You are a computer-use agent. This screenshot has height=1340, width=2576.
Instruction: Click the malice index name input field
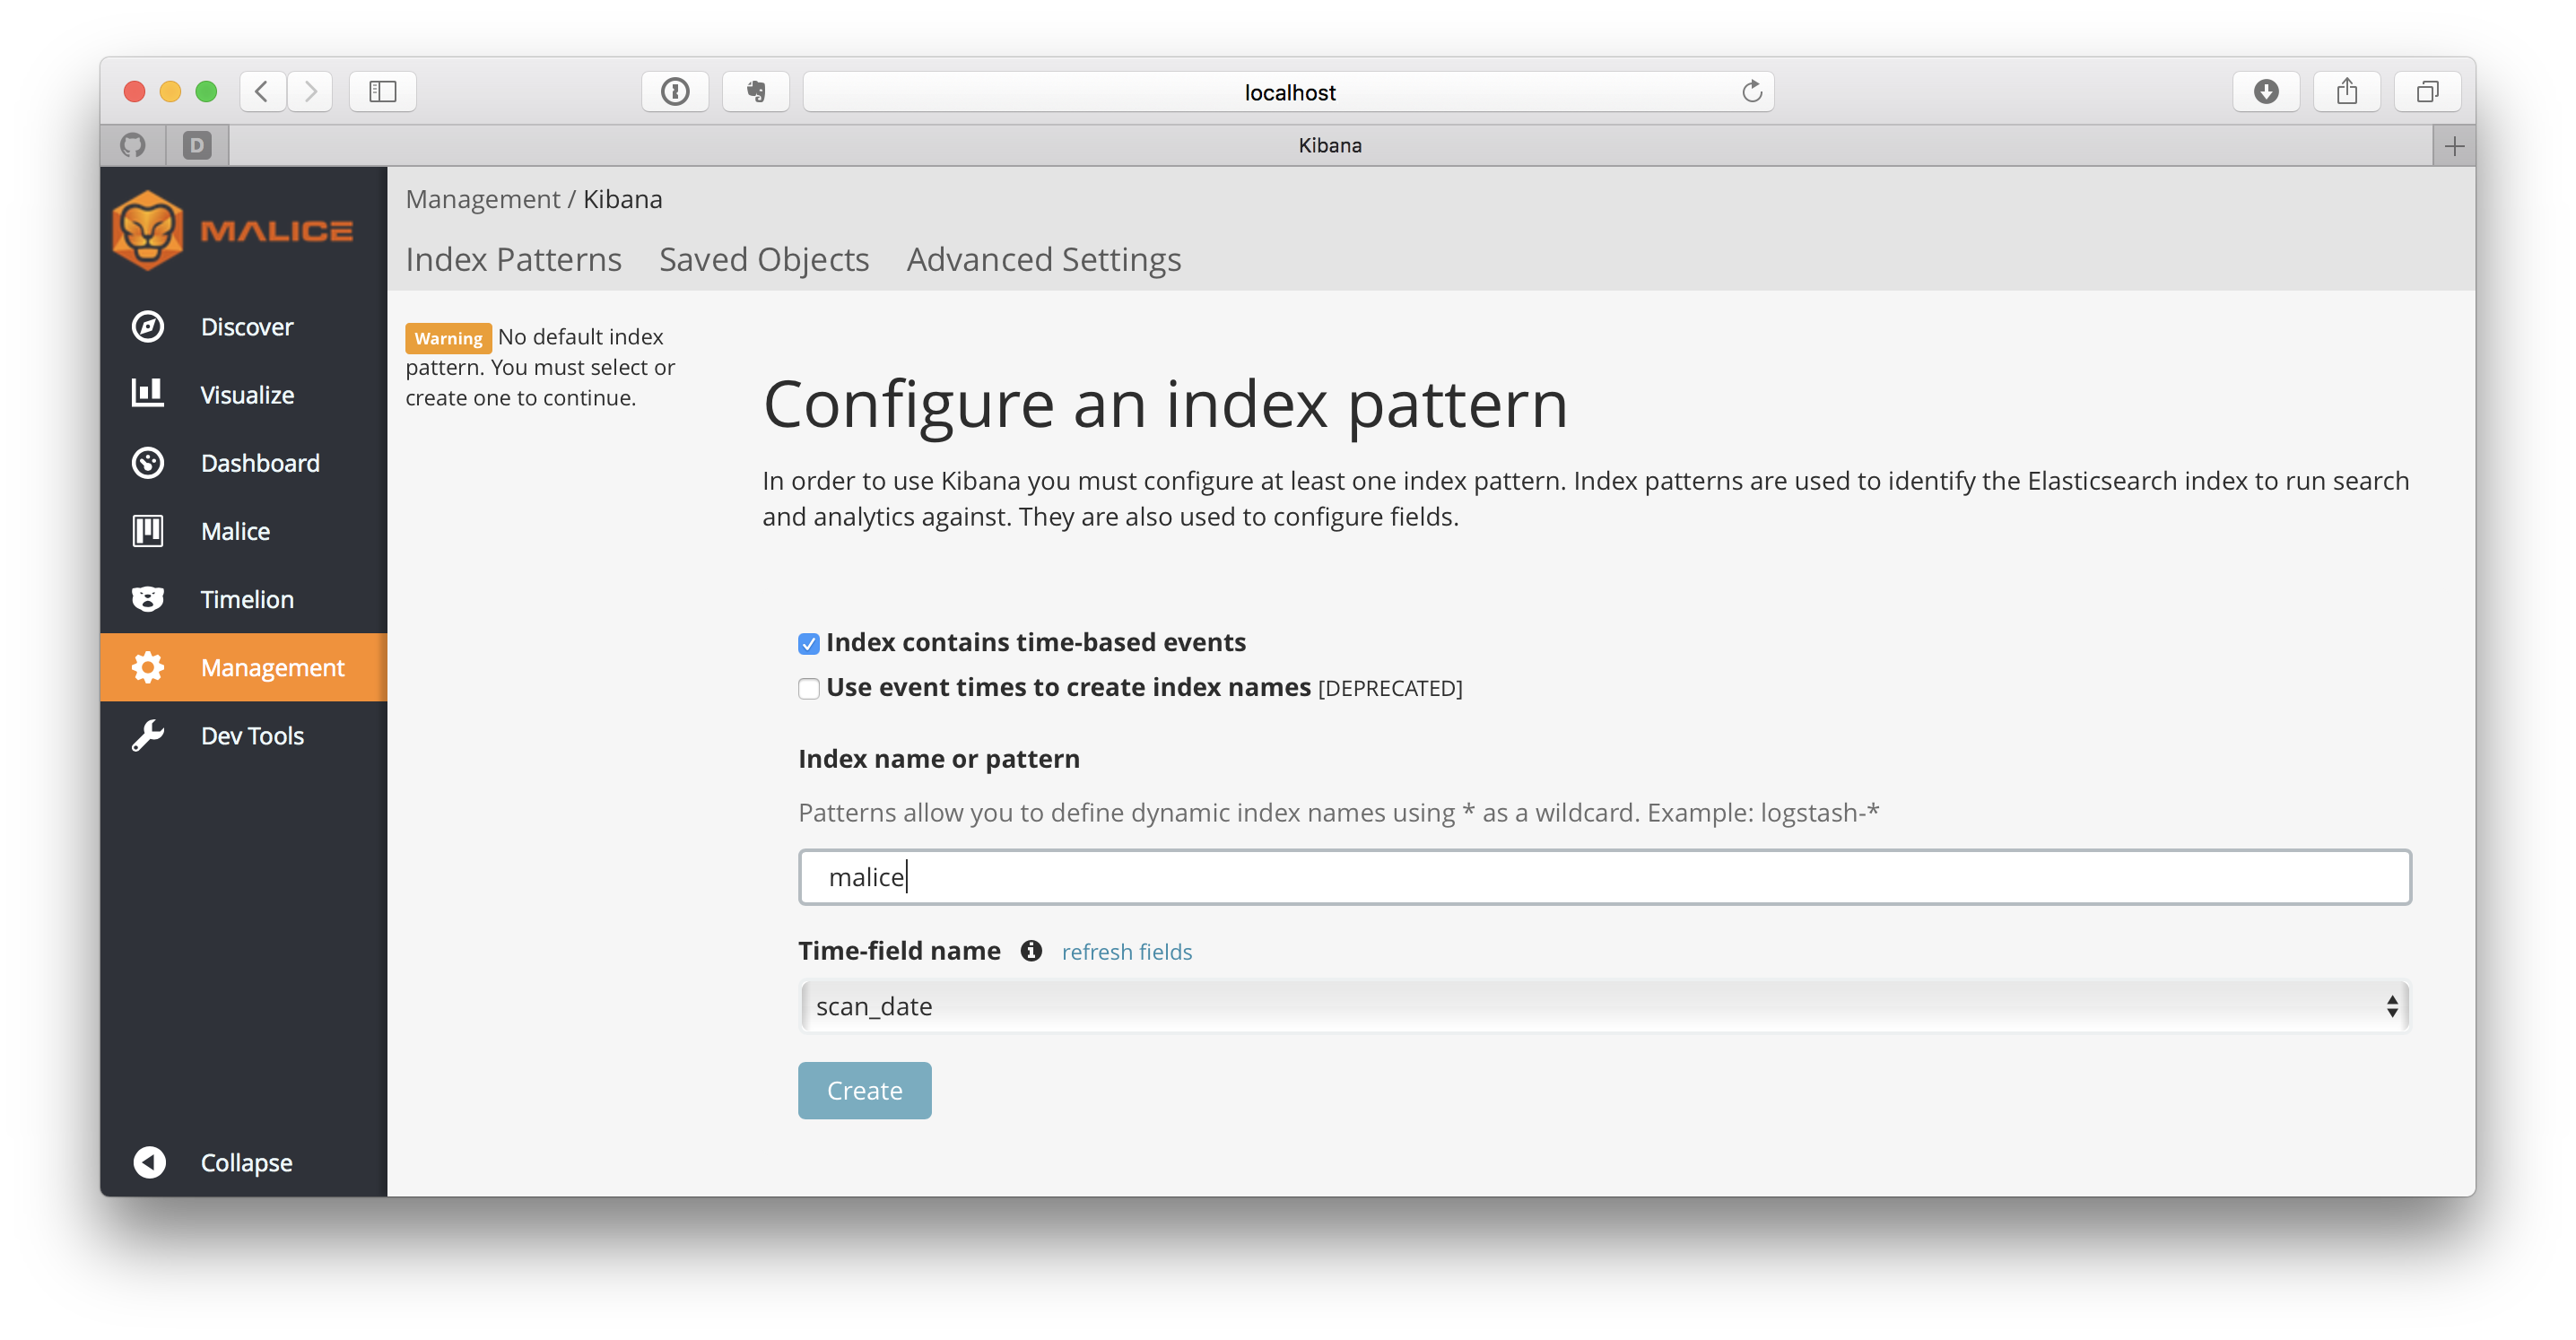tap(1603, 877)
